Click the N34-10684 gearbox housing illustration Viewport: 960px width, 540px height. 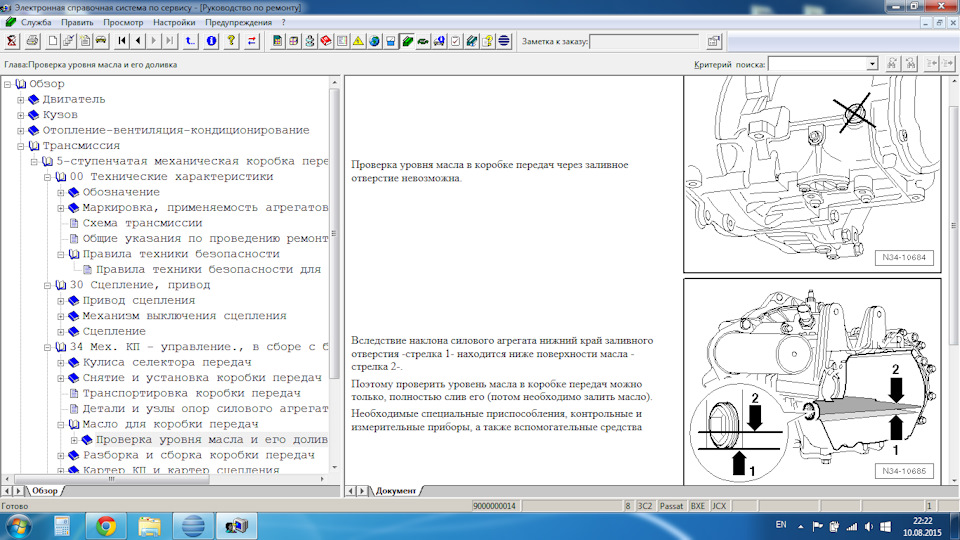(x=812, y=174)
